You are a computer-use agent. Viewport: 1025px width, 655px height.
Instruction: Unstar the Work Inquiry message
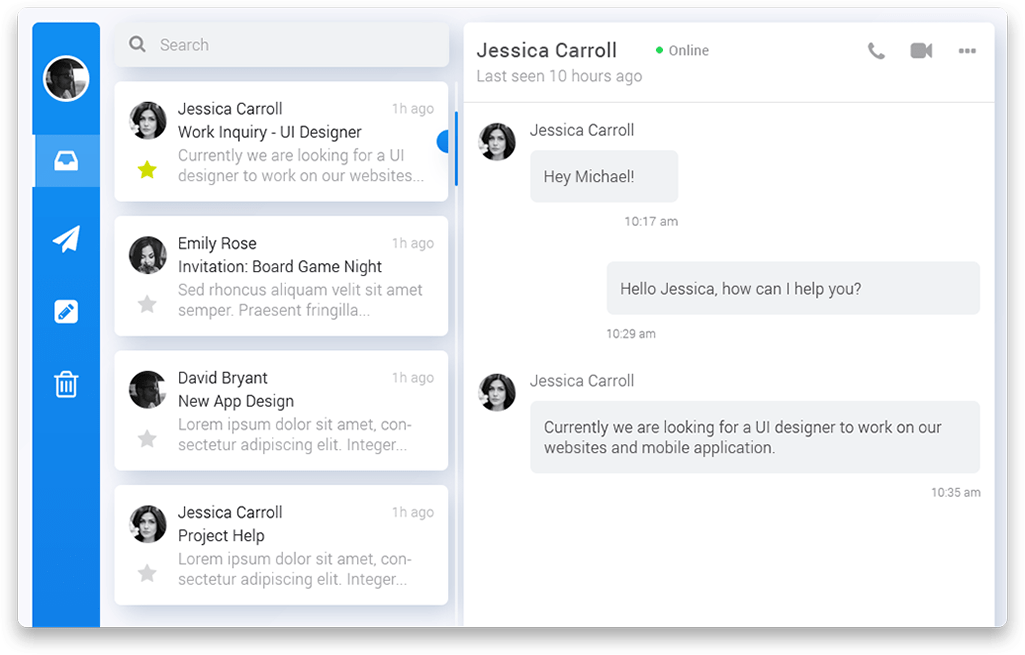[147, 170]
